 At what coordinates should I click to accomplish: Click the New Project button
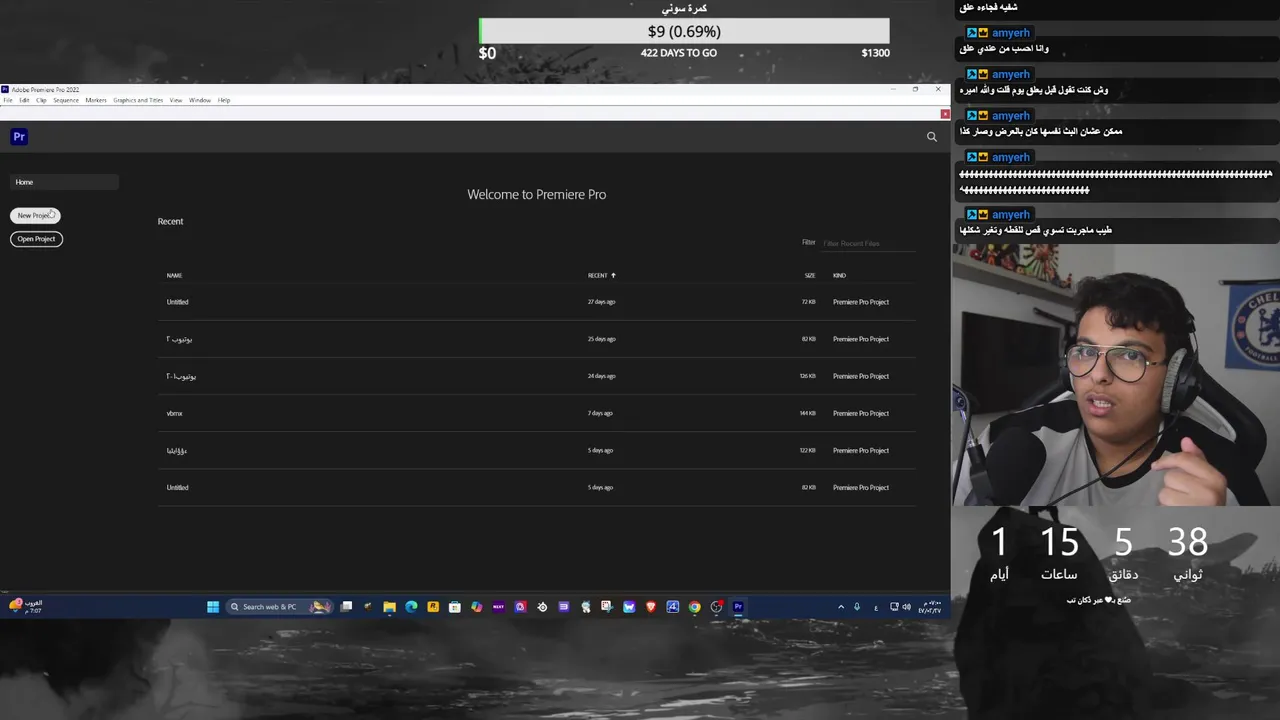click(x=35, y=215)
